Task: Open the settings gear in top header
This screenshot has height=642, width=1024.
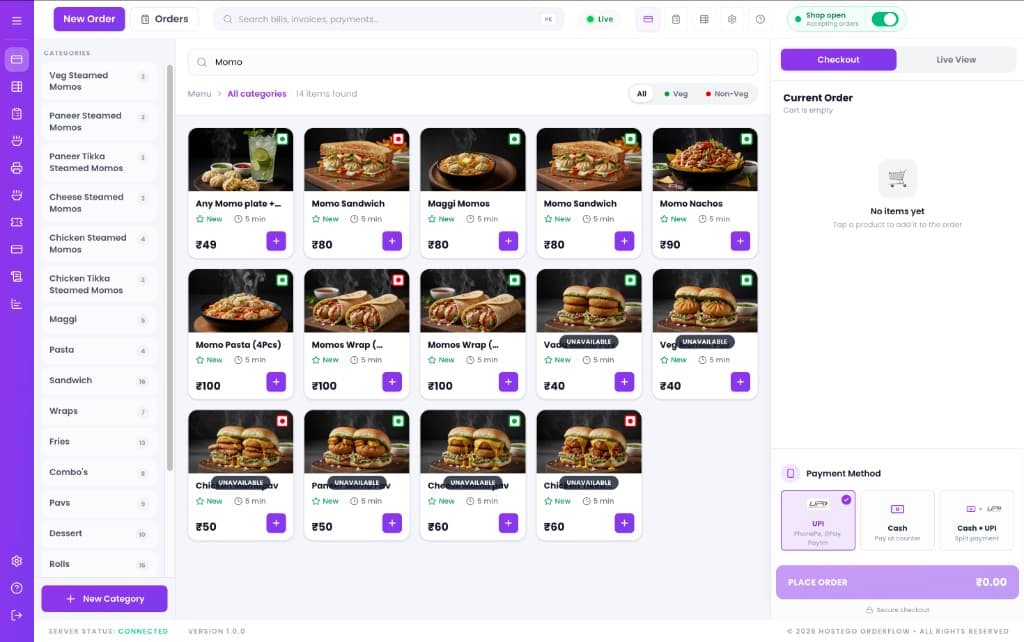Action: [732, 19]
